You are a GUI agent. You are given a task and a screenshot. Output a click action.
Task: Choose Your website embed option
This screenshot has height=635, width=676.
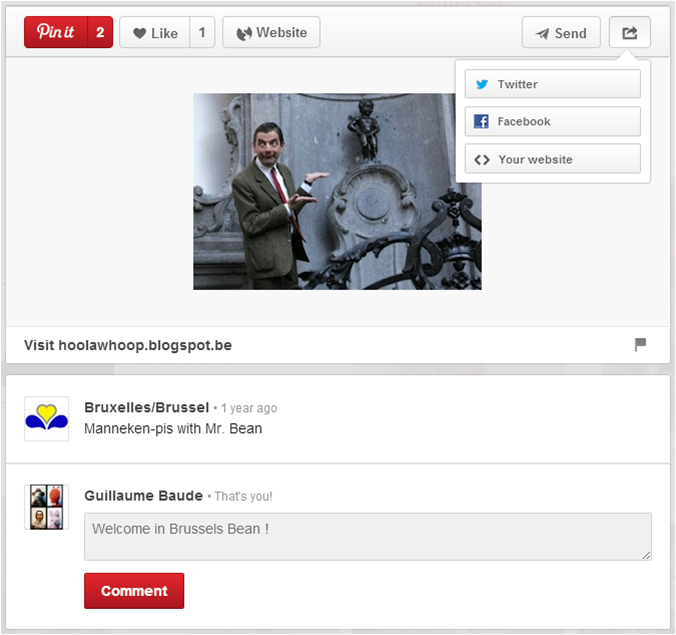point(553,159)
